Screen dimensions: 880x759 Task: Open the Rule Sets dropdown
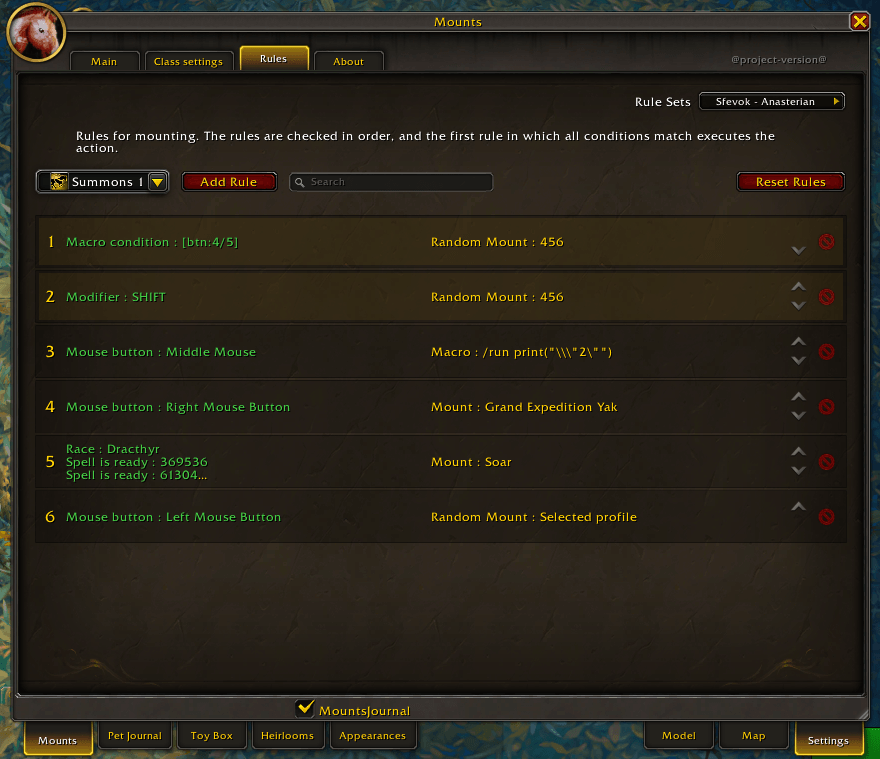[x=772, y=102]
